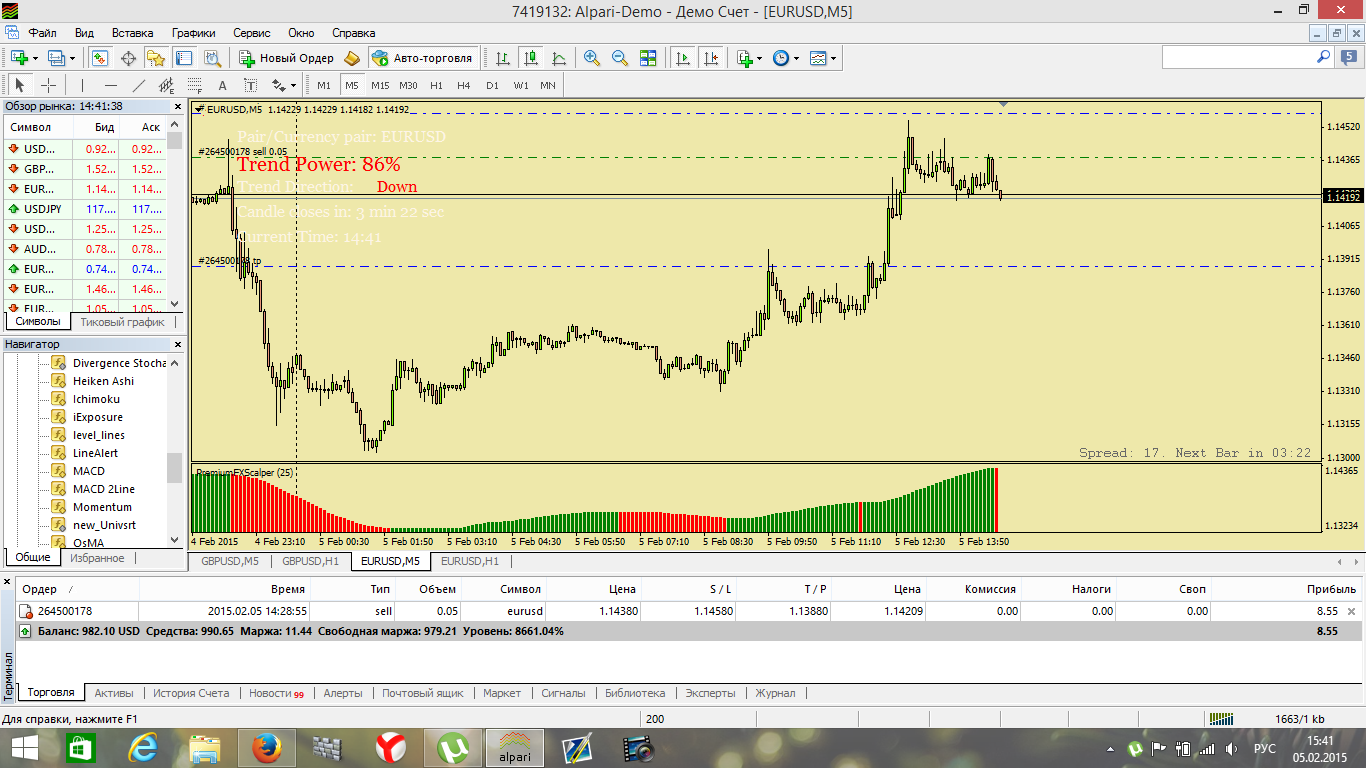This screenshot has width=1366, height=768.
Task: Select the Heiken Ashi indicator
Action: [x=103, y=381]
